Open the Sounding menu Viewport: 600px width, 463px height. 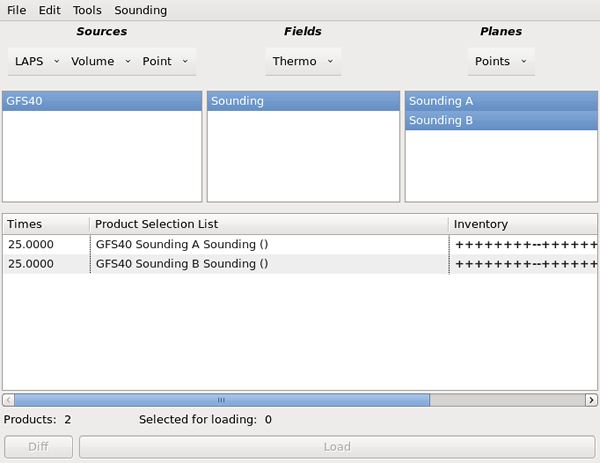point(140,10)
